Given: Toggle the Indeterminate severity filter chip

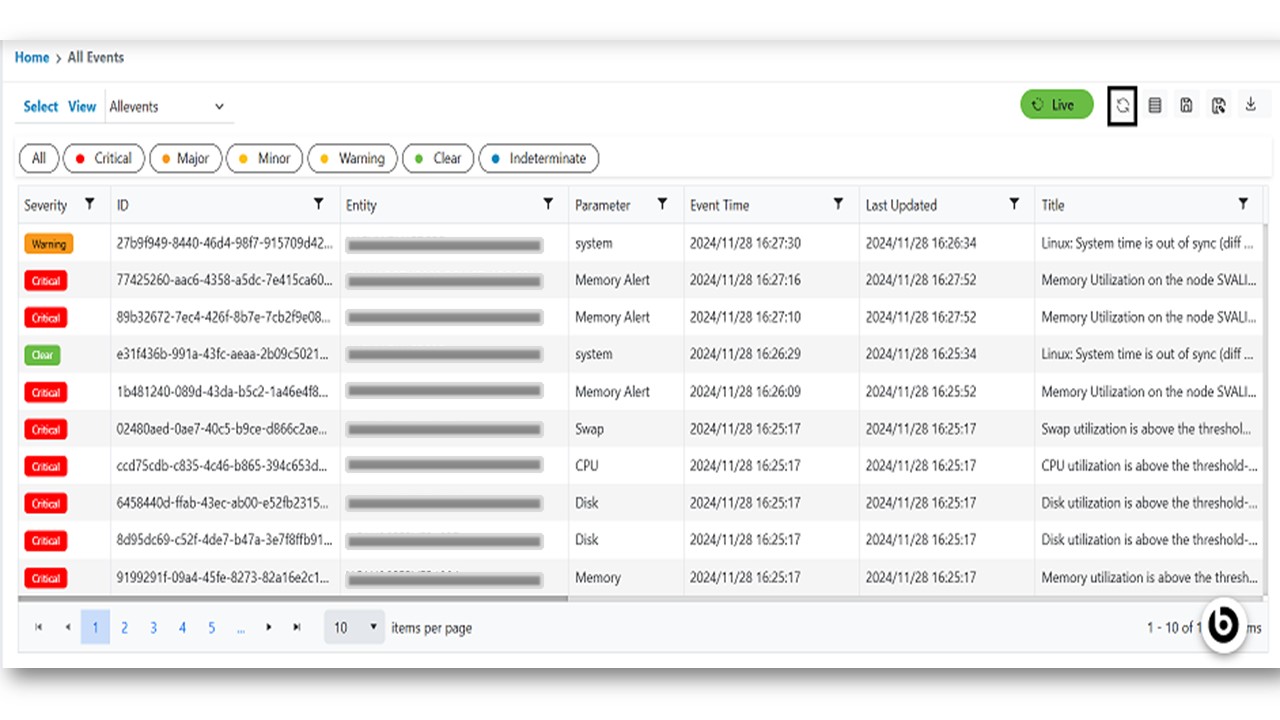Looking at the screenshot, I should tap(539, 158).
